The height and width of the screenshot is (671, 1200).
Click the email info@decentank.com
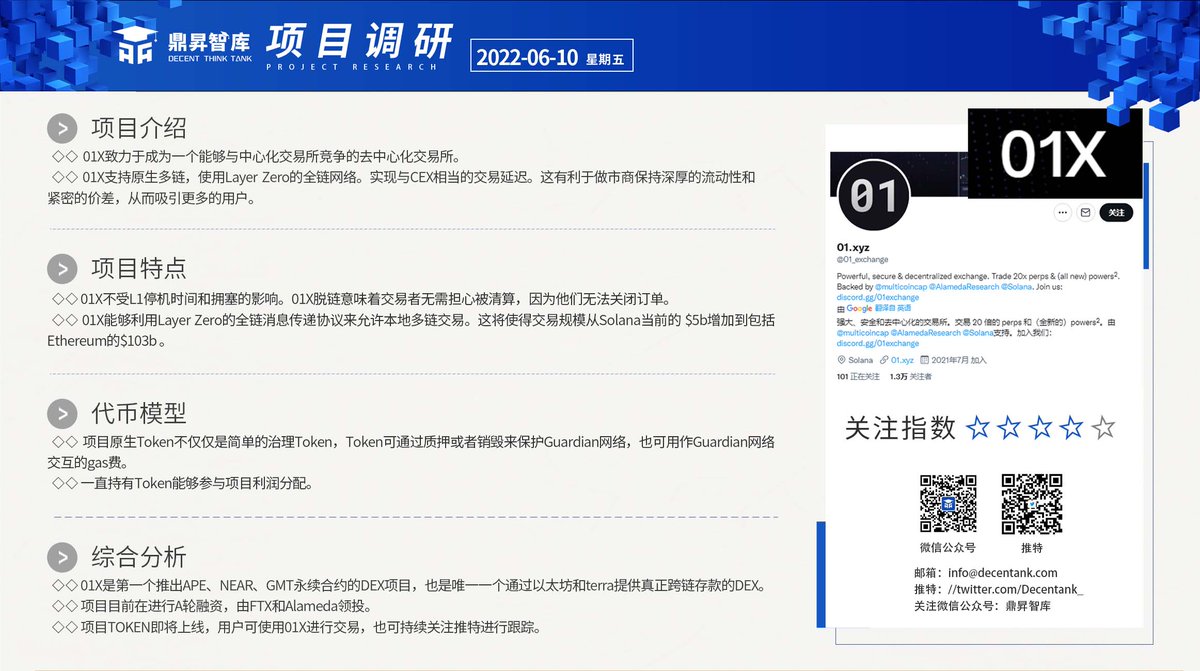pyautogui.click(x=1001, y=573)
